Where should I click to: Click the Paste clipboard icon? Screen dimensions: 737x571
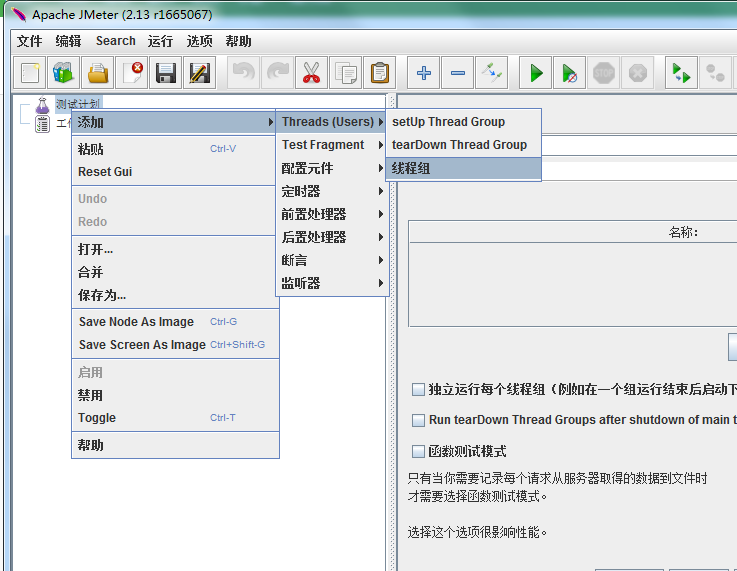[x=379, y=73]
